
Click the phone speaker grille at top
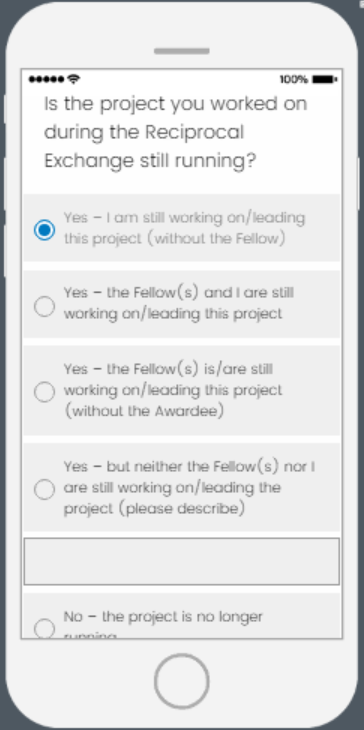(x=182, y=51)
